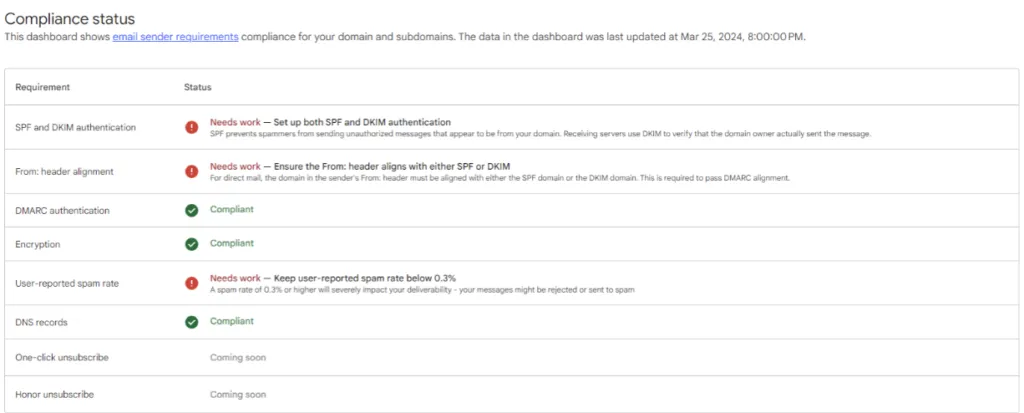Click the One-click unsubscribe row label
The image size is (1024, 413).
coord(62,357)
